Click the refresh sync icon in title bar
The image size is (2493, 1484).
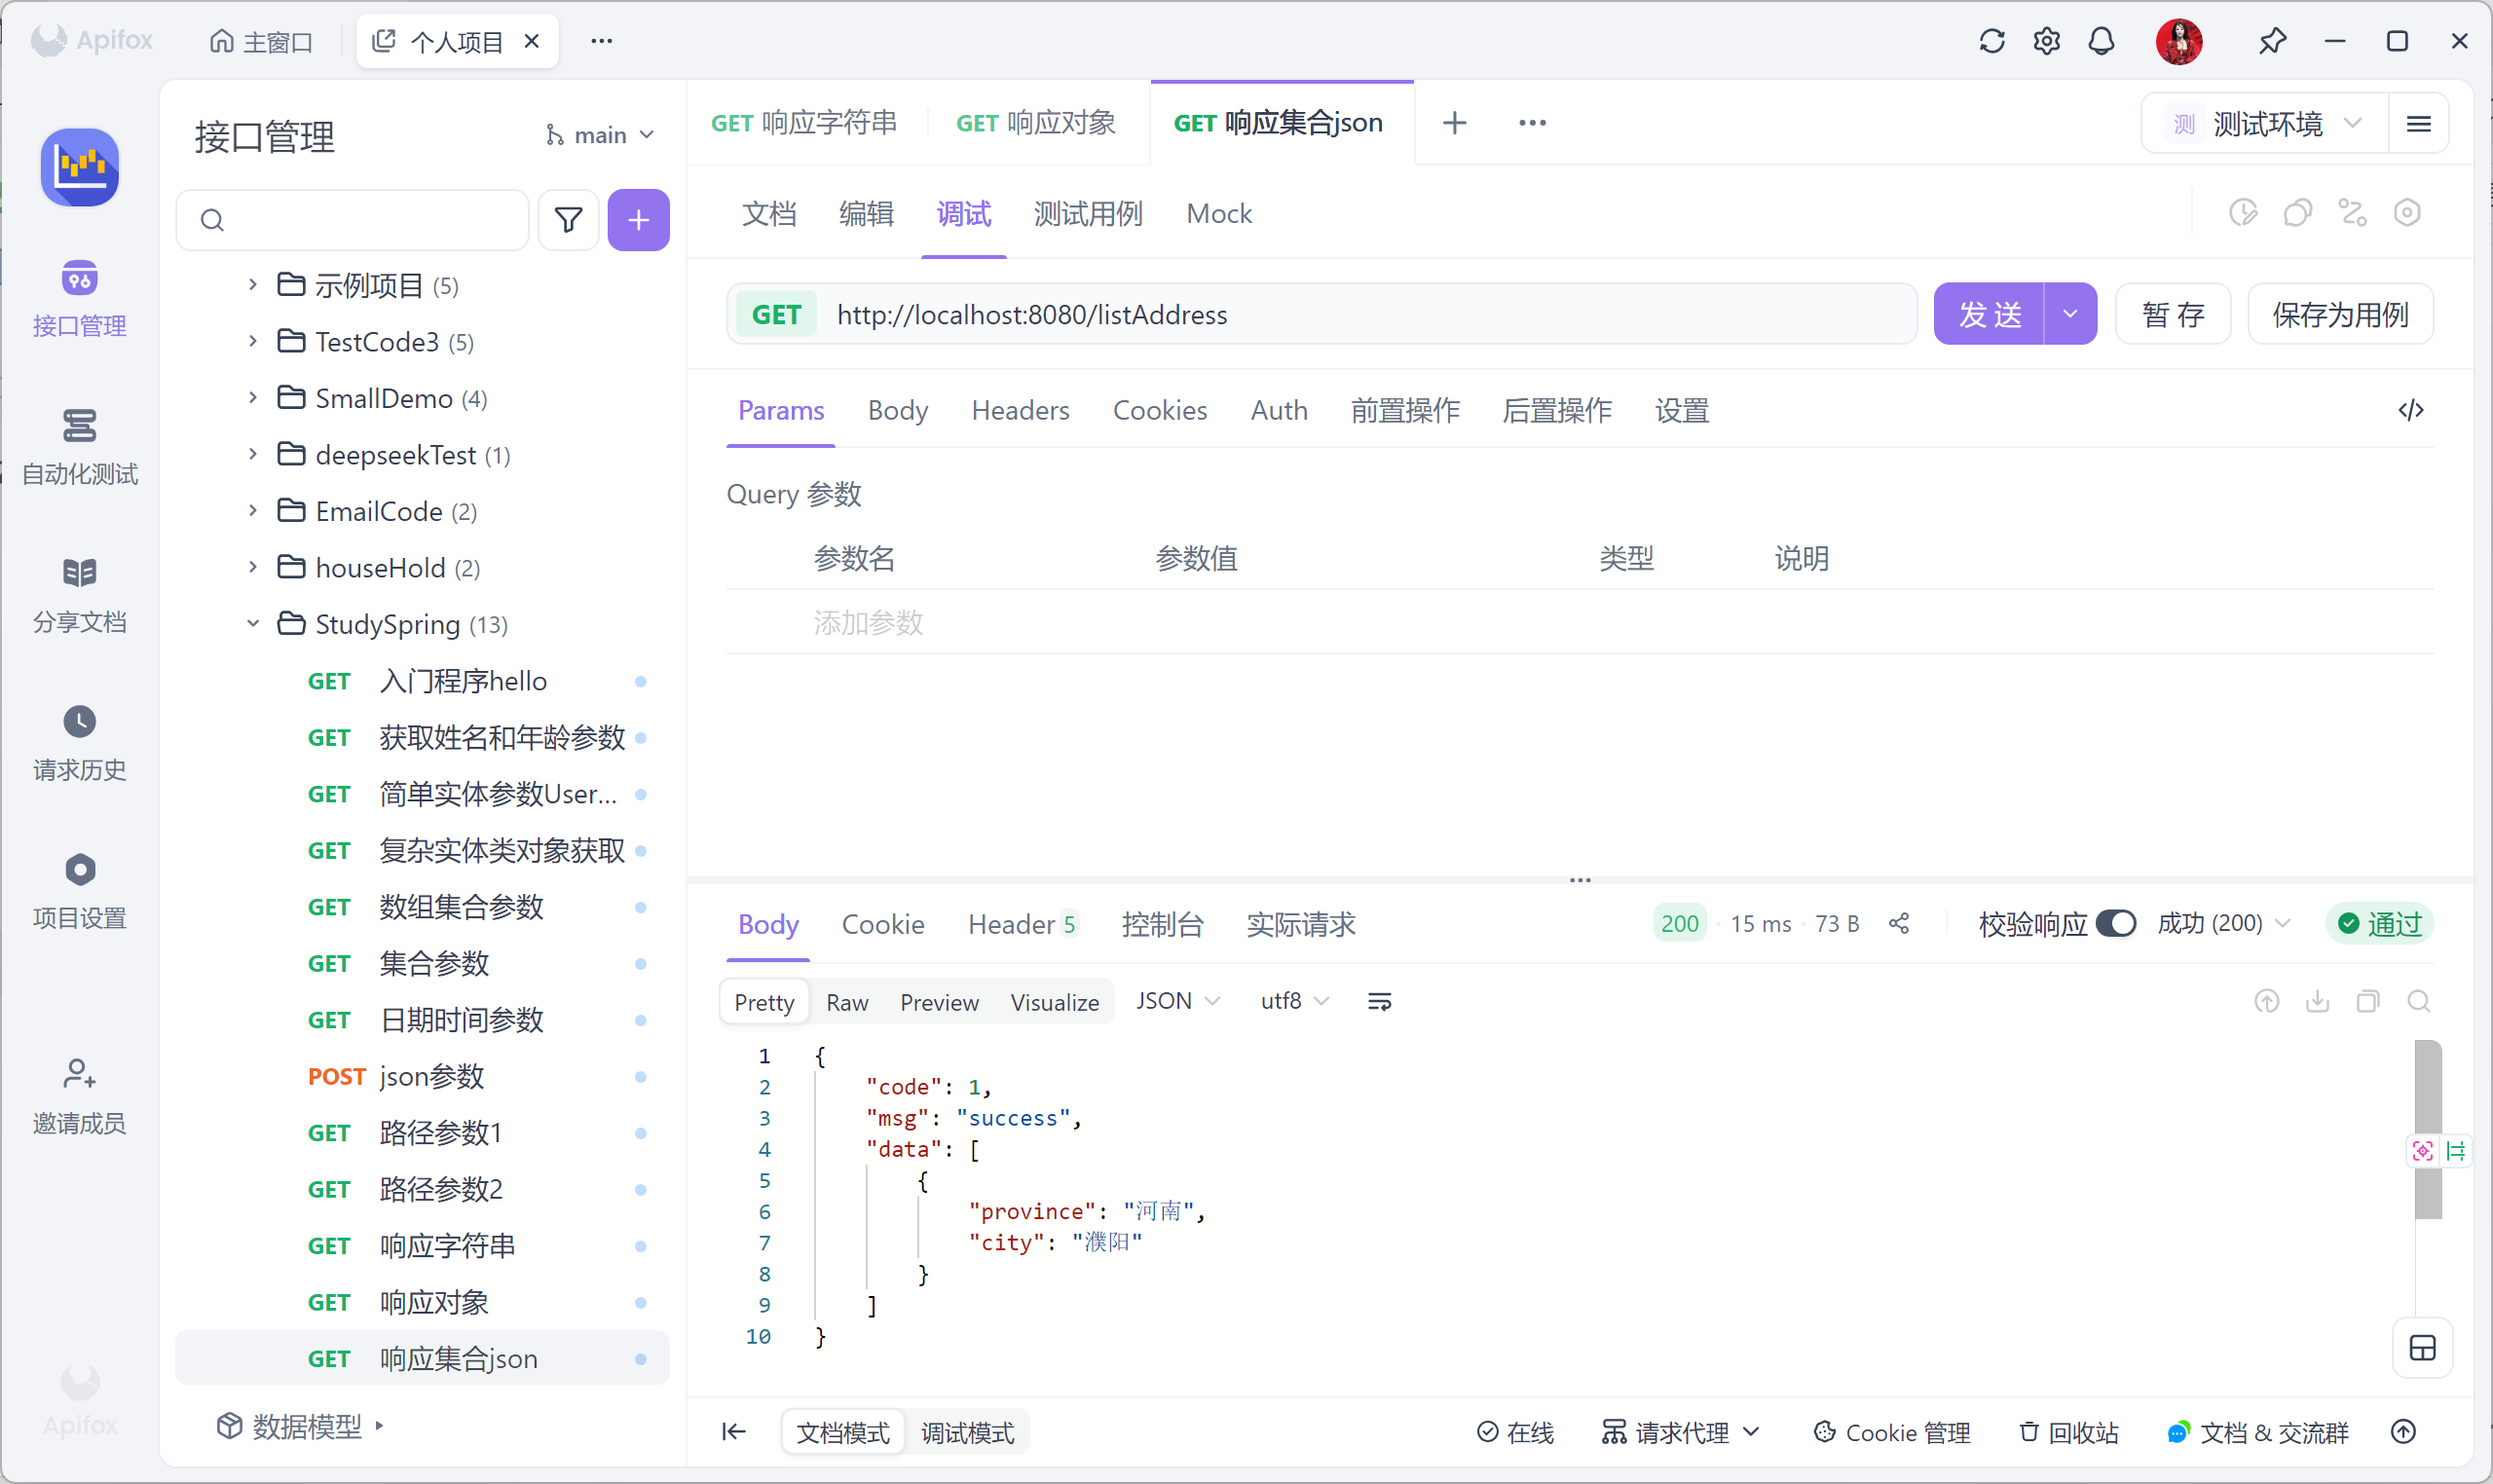point(1991,41)
